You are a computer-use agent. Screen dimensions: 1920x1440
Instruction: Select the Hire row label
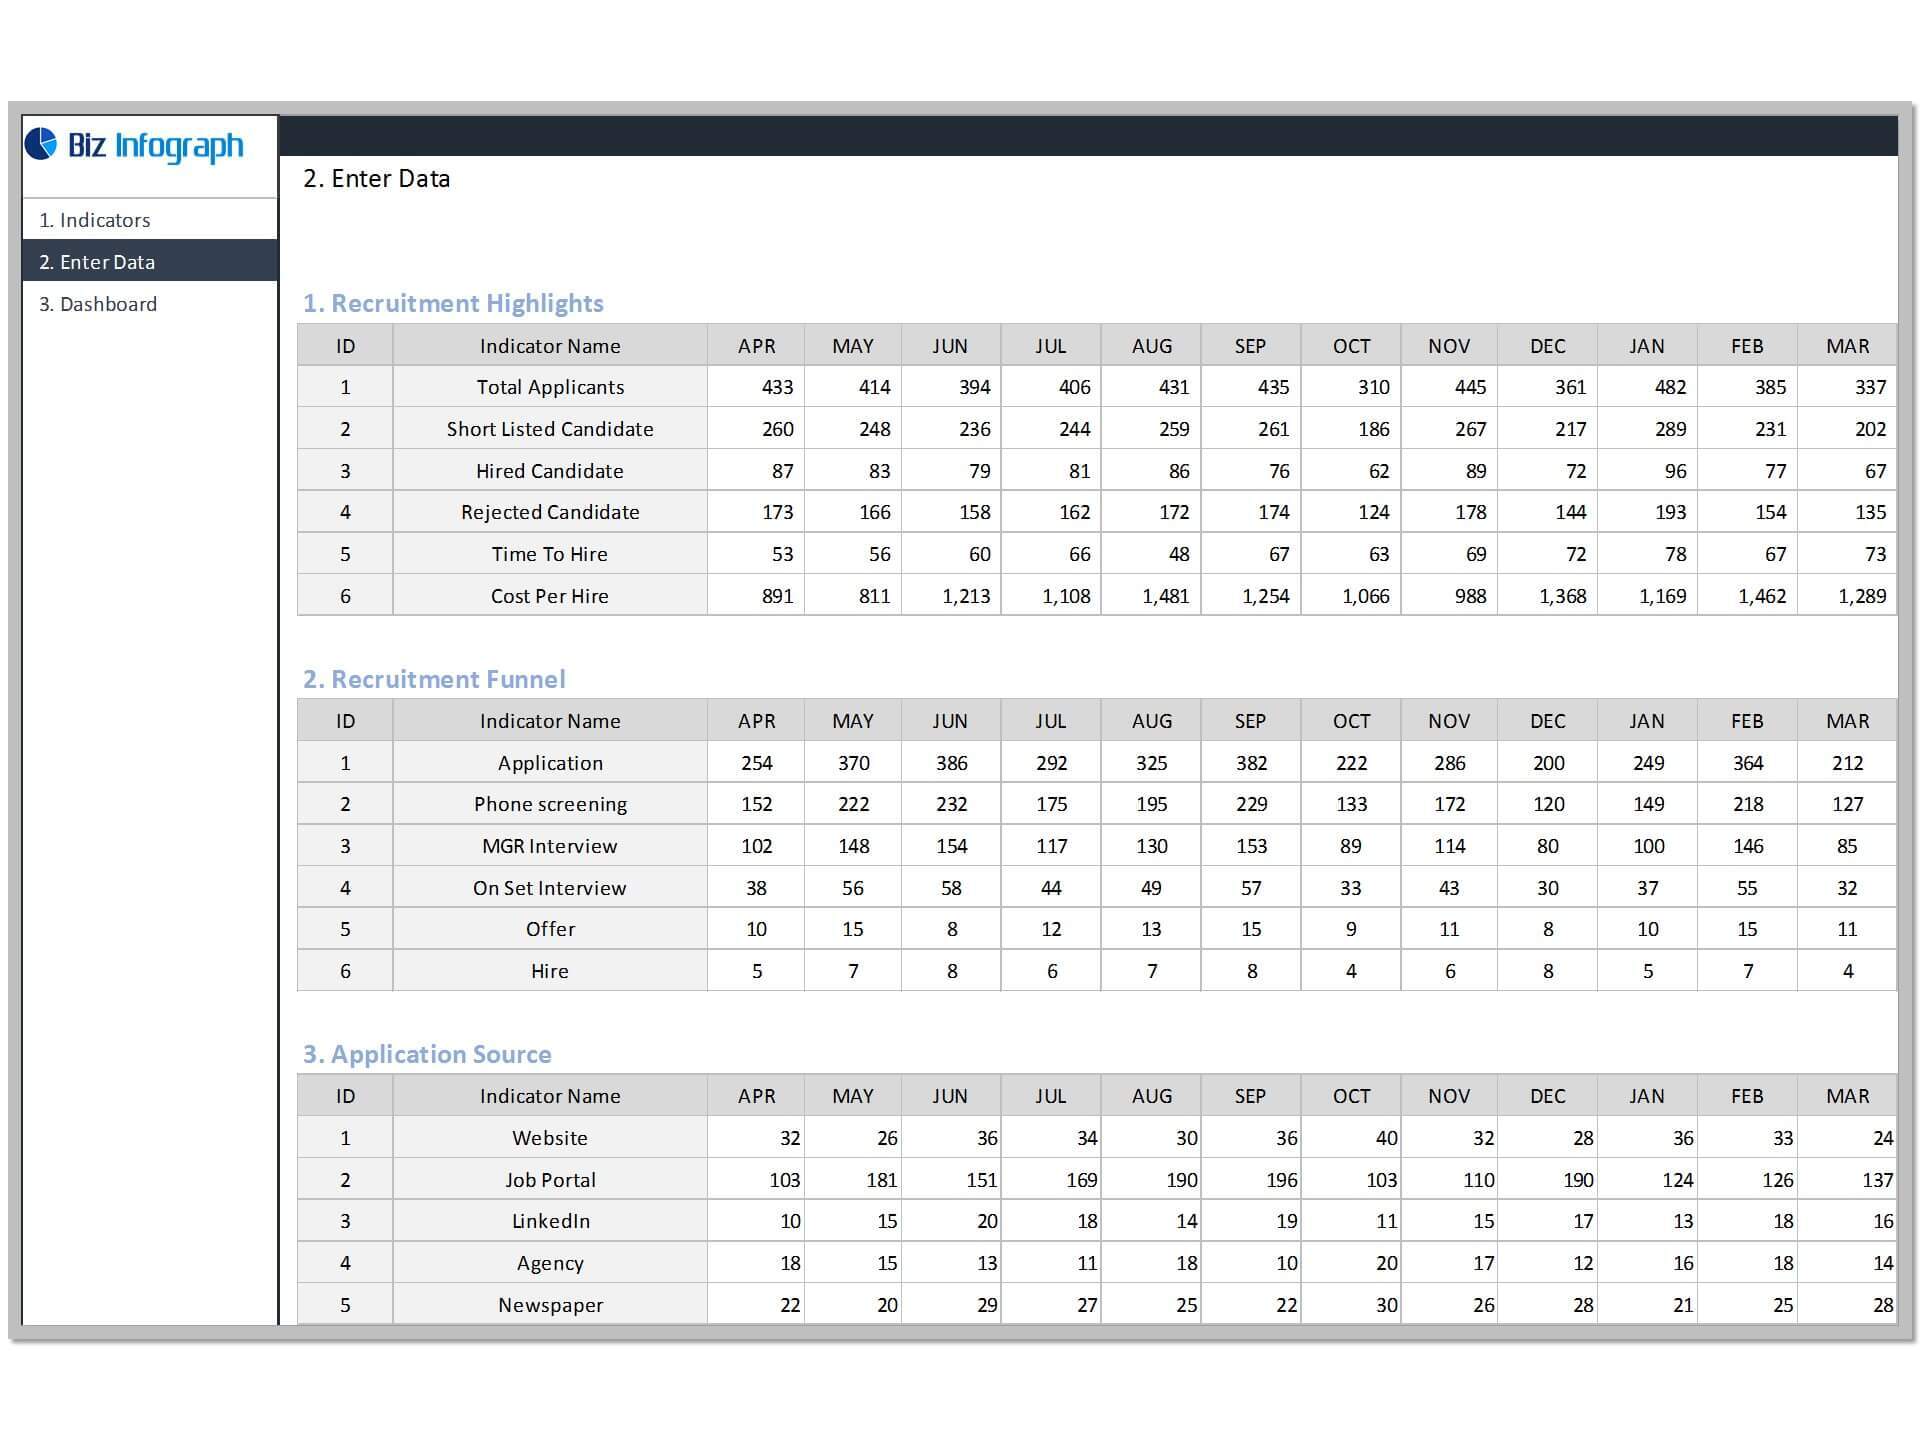pos(550,971)
